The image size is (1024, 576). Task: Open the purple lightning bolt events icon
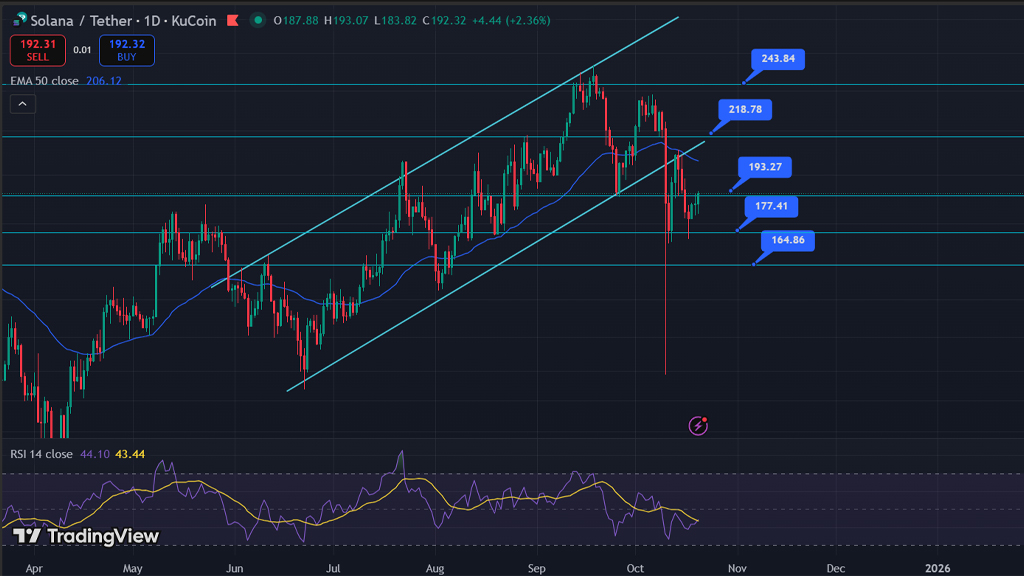pyautogui.click(x=698, y=426)
